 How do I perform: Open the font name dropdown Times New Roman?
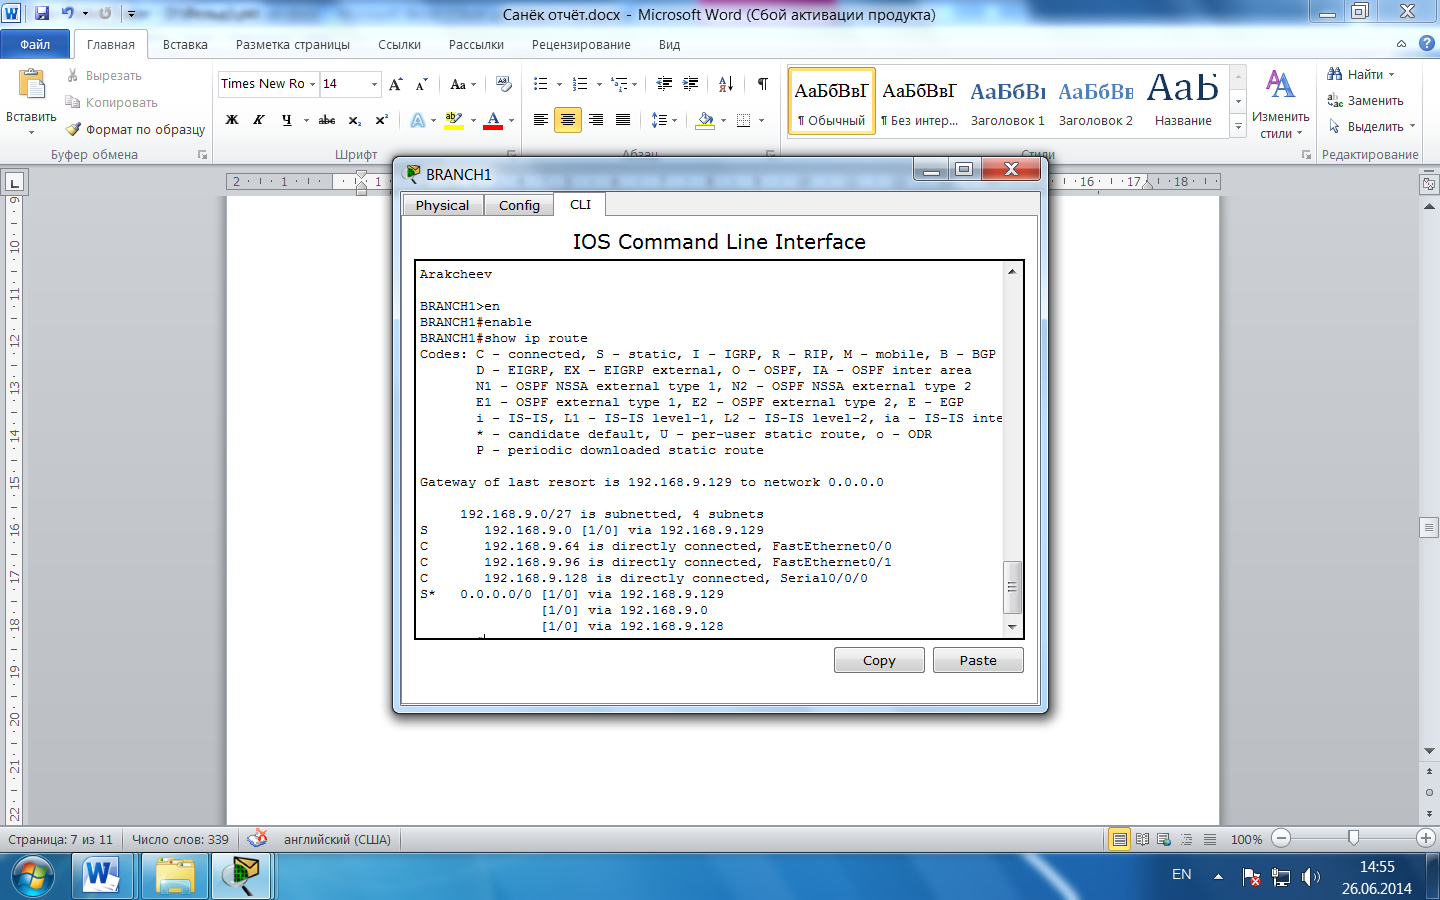click(312, 84)
